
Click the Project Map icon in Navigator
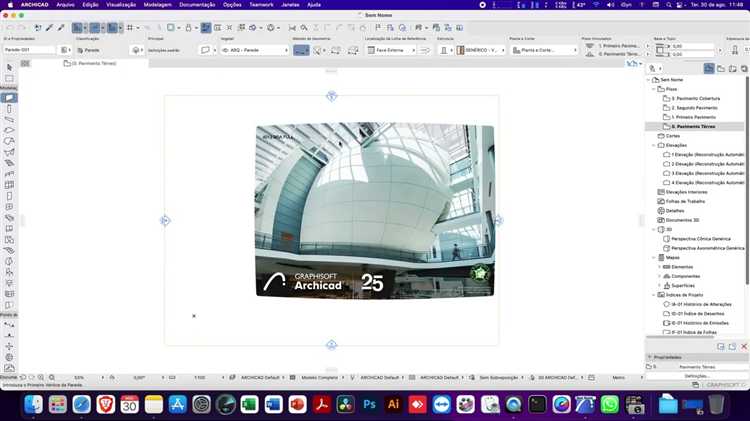coord(709,68)
